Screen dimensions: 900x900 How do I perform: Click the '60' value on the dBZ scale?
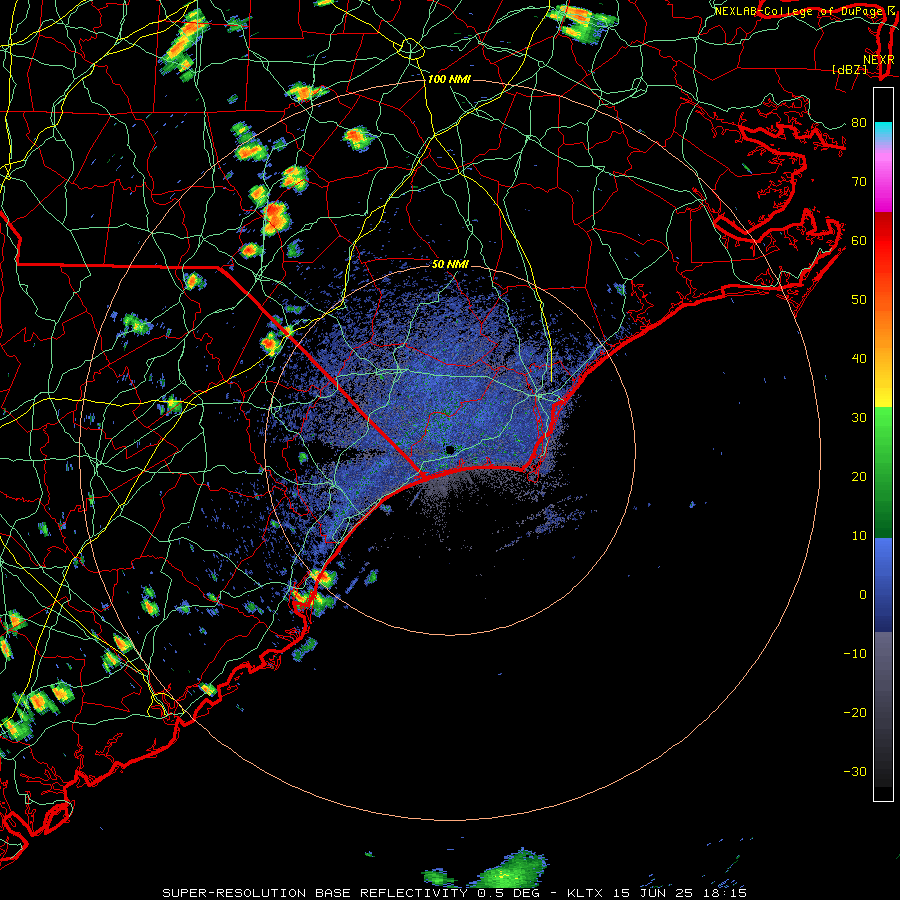point(859,240)
